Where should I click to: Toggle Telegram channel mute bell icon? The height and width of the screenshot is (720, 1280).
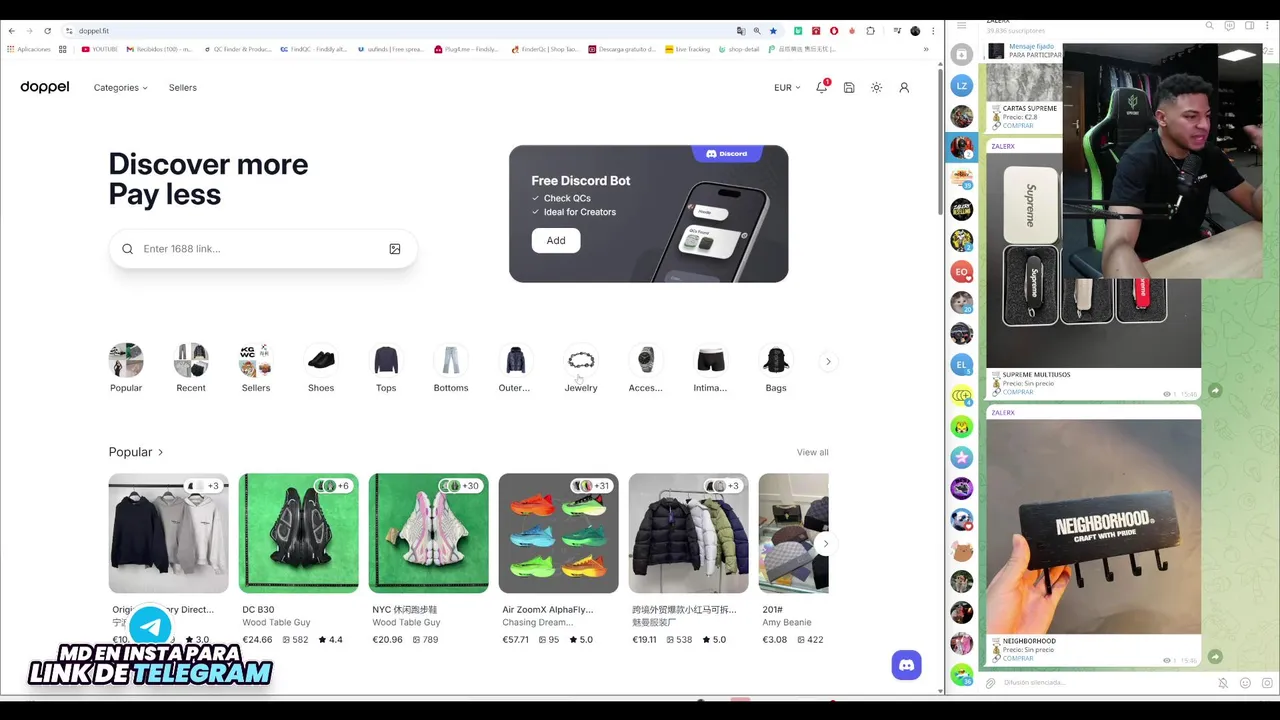pyautogui.click(x=1223, y=683)
